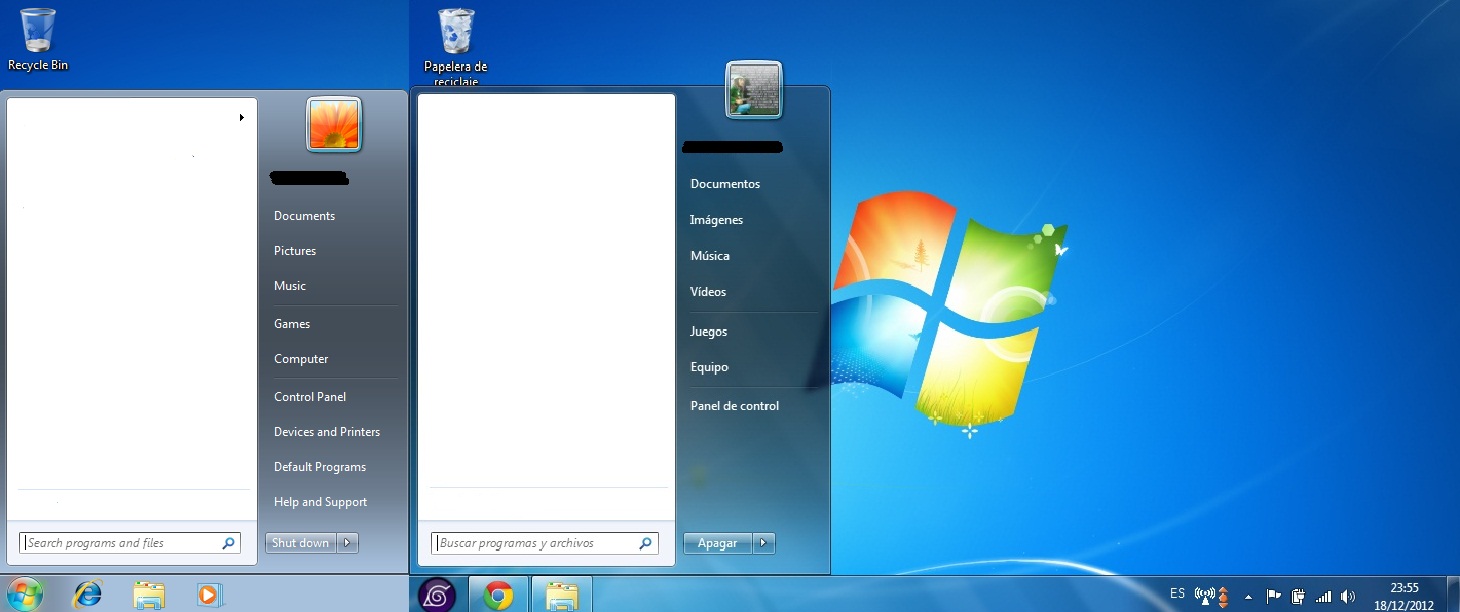Open Windows Explorer on the left taskbar
The image size is (1460, 612).
[x=149, y=595]
